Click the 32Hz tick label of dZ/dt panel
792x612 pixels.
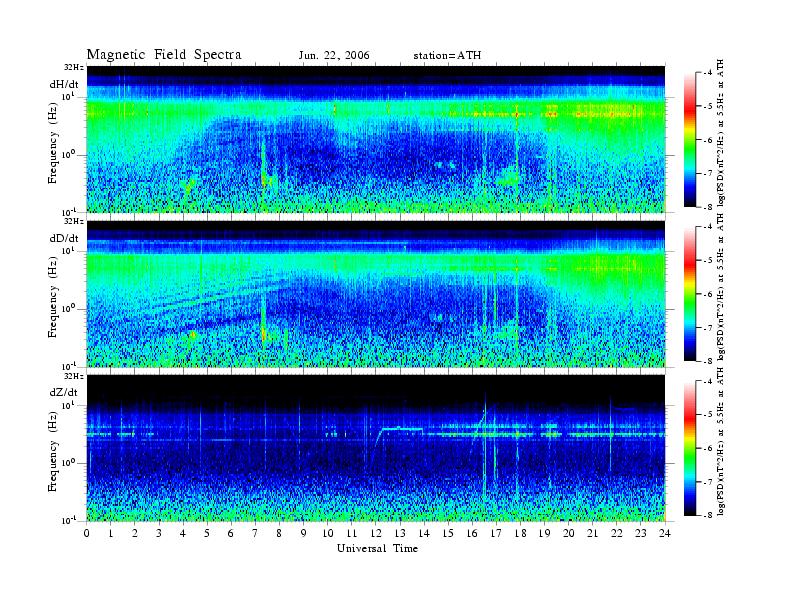pos(73,376)
